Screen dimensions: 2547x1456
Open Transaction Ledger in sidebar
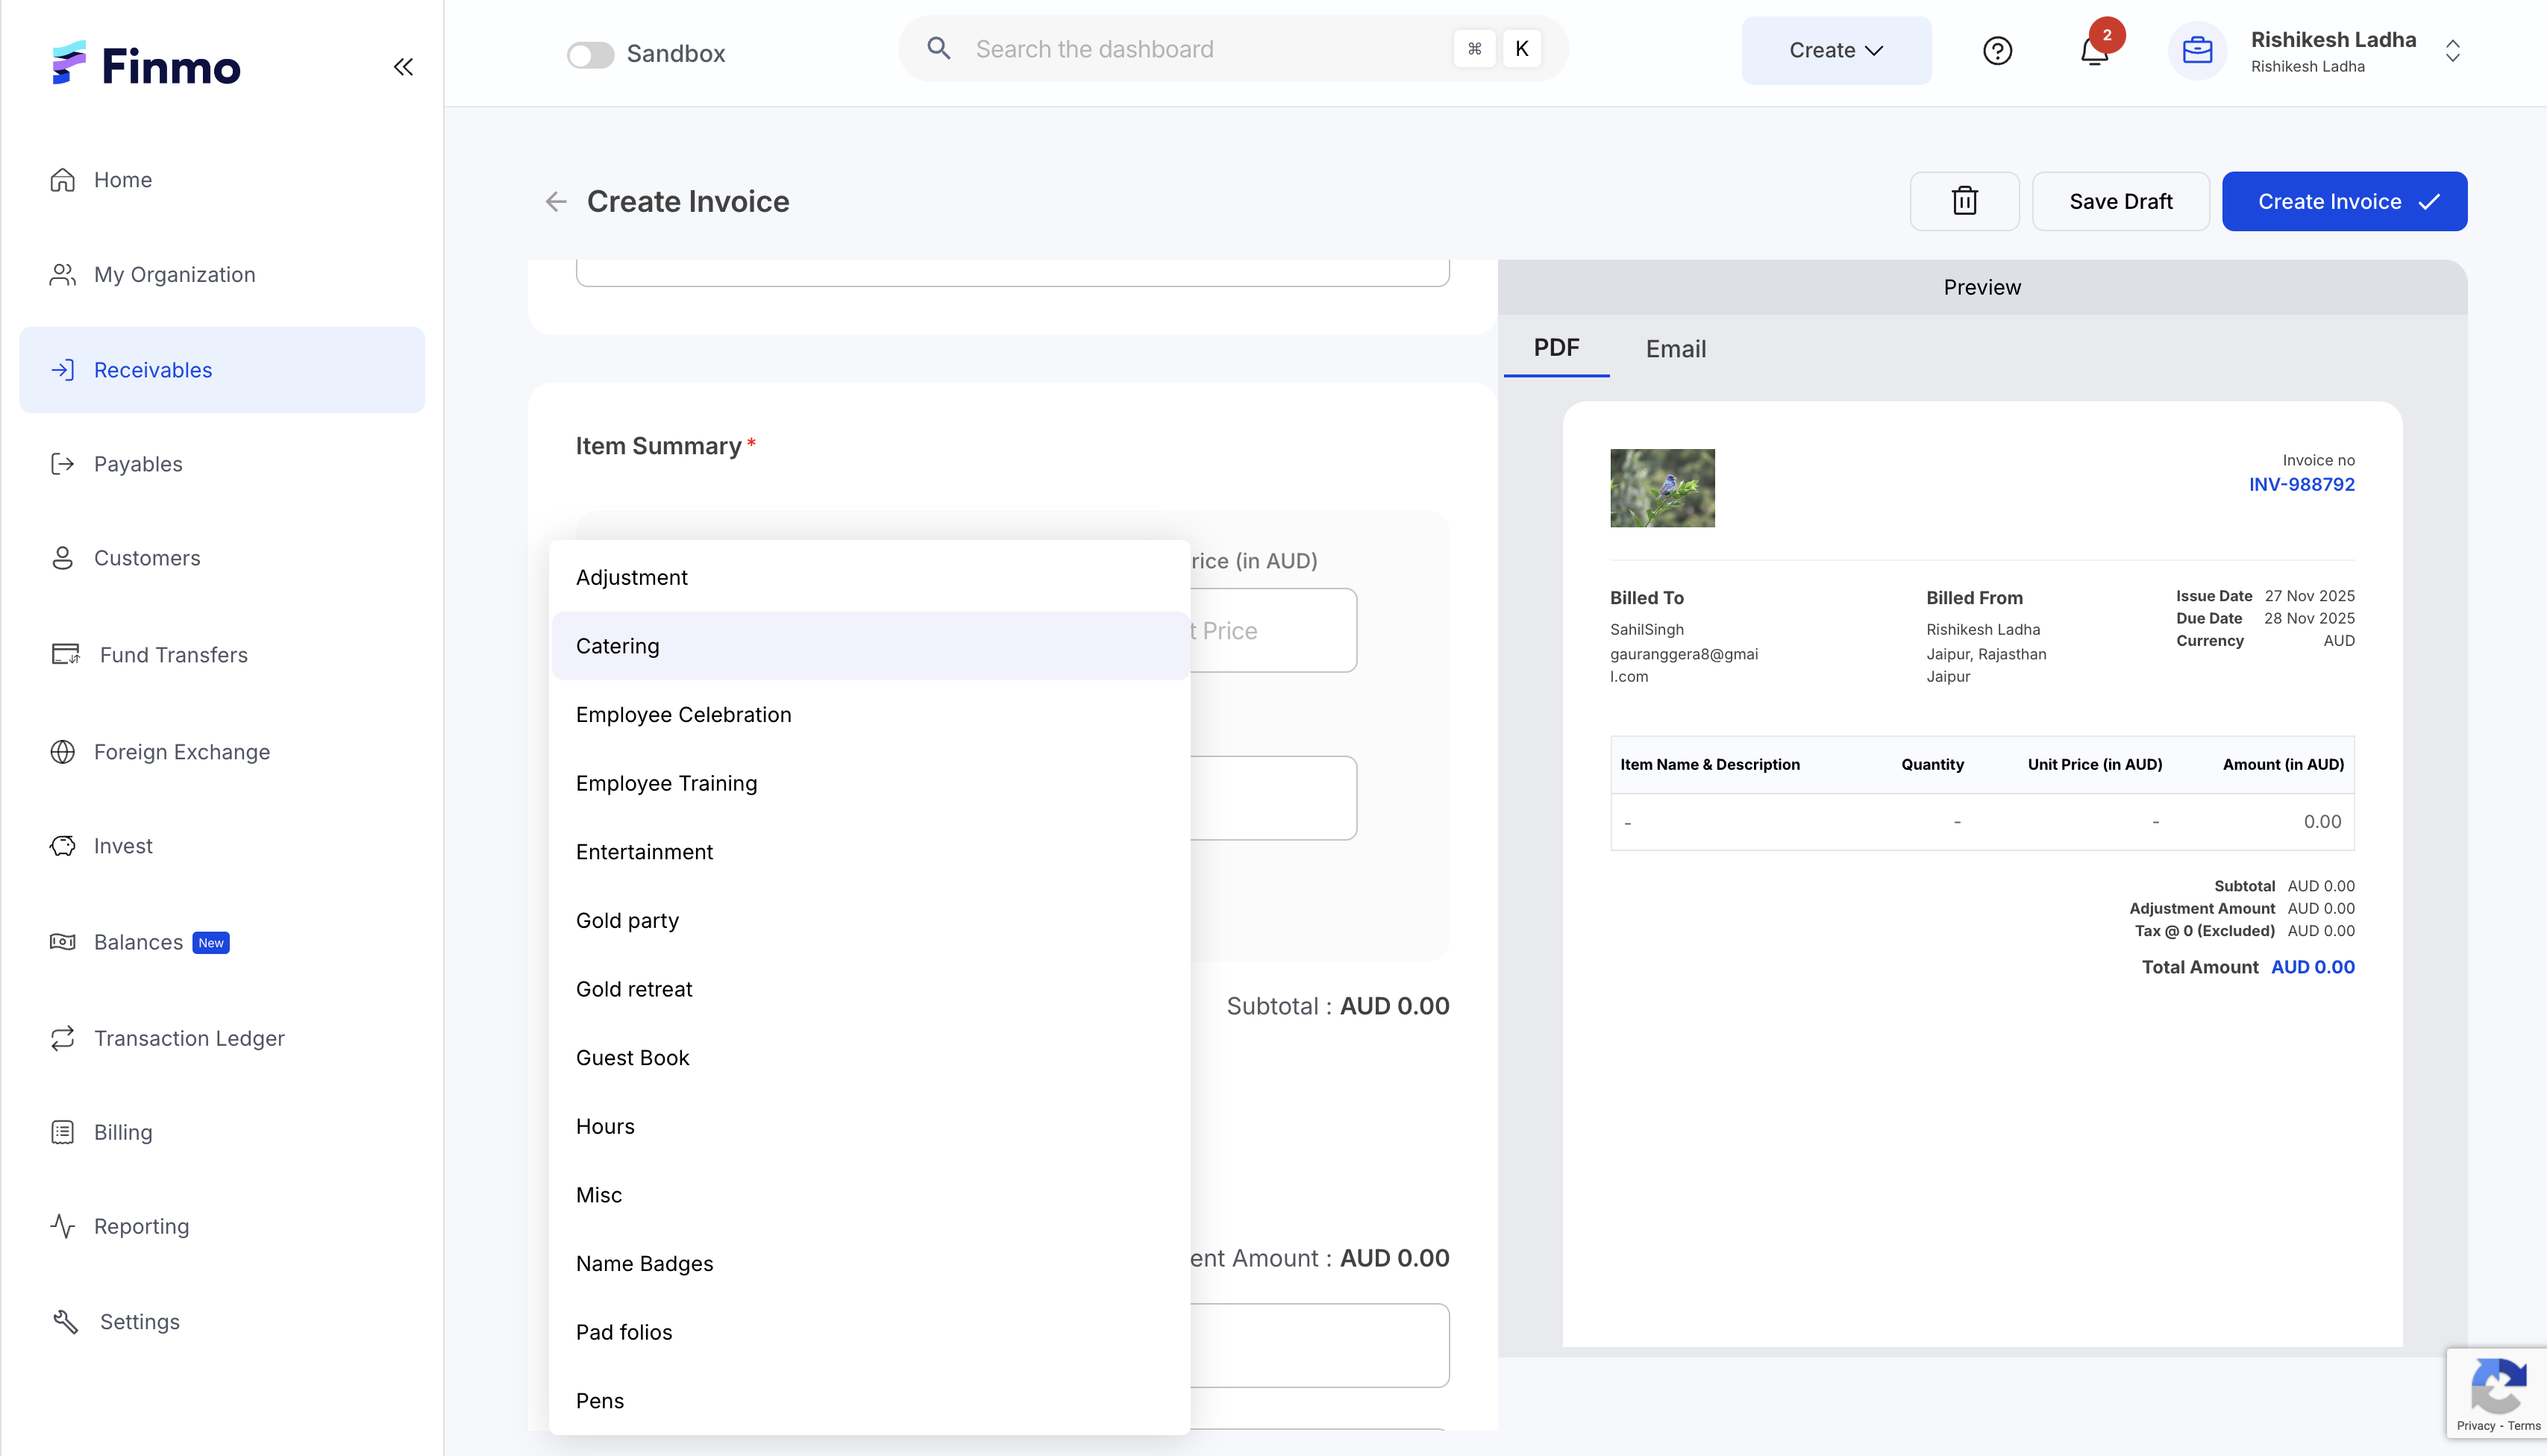pyautogui.click(x=189, y=1038)
